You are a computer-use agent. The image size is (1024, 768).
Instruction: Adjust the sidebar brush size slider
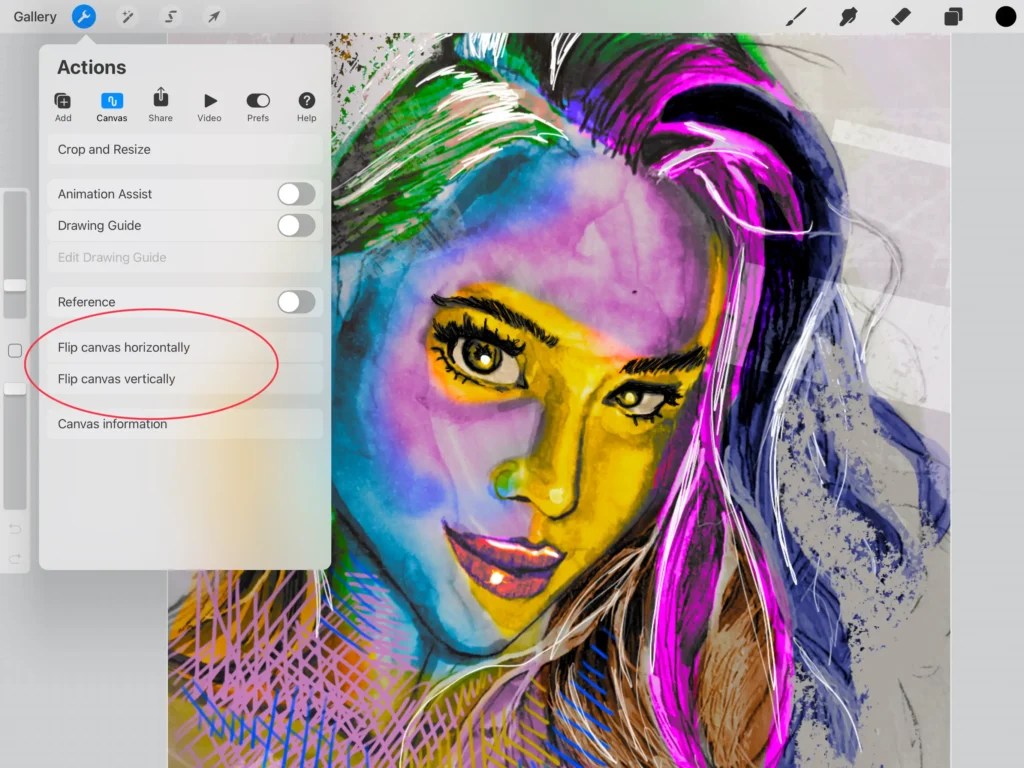point(15,286)
